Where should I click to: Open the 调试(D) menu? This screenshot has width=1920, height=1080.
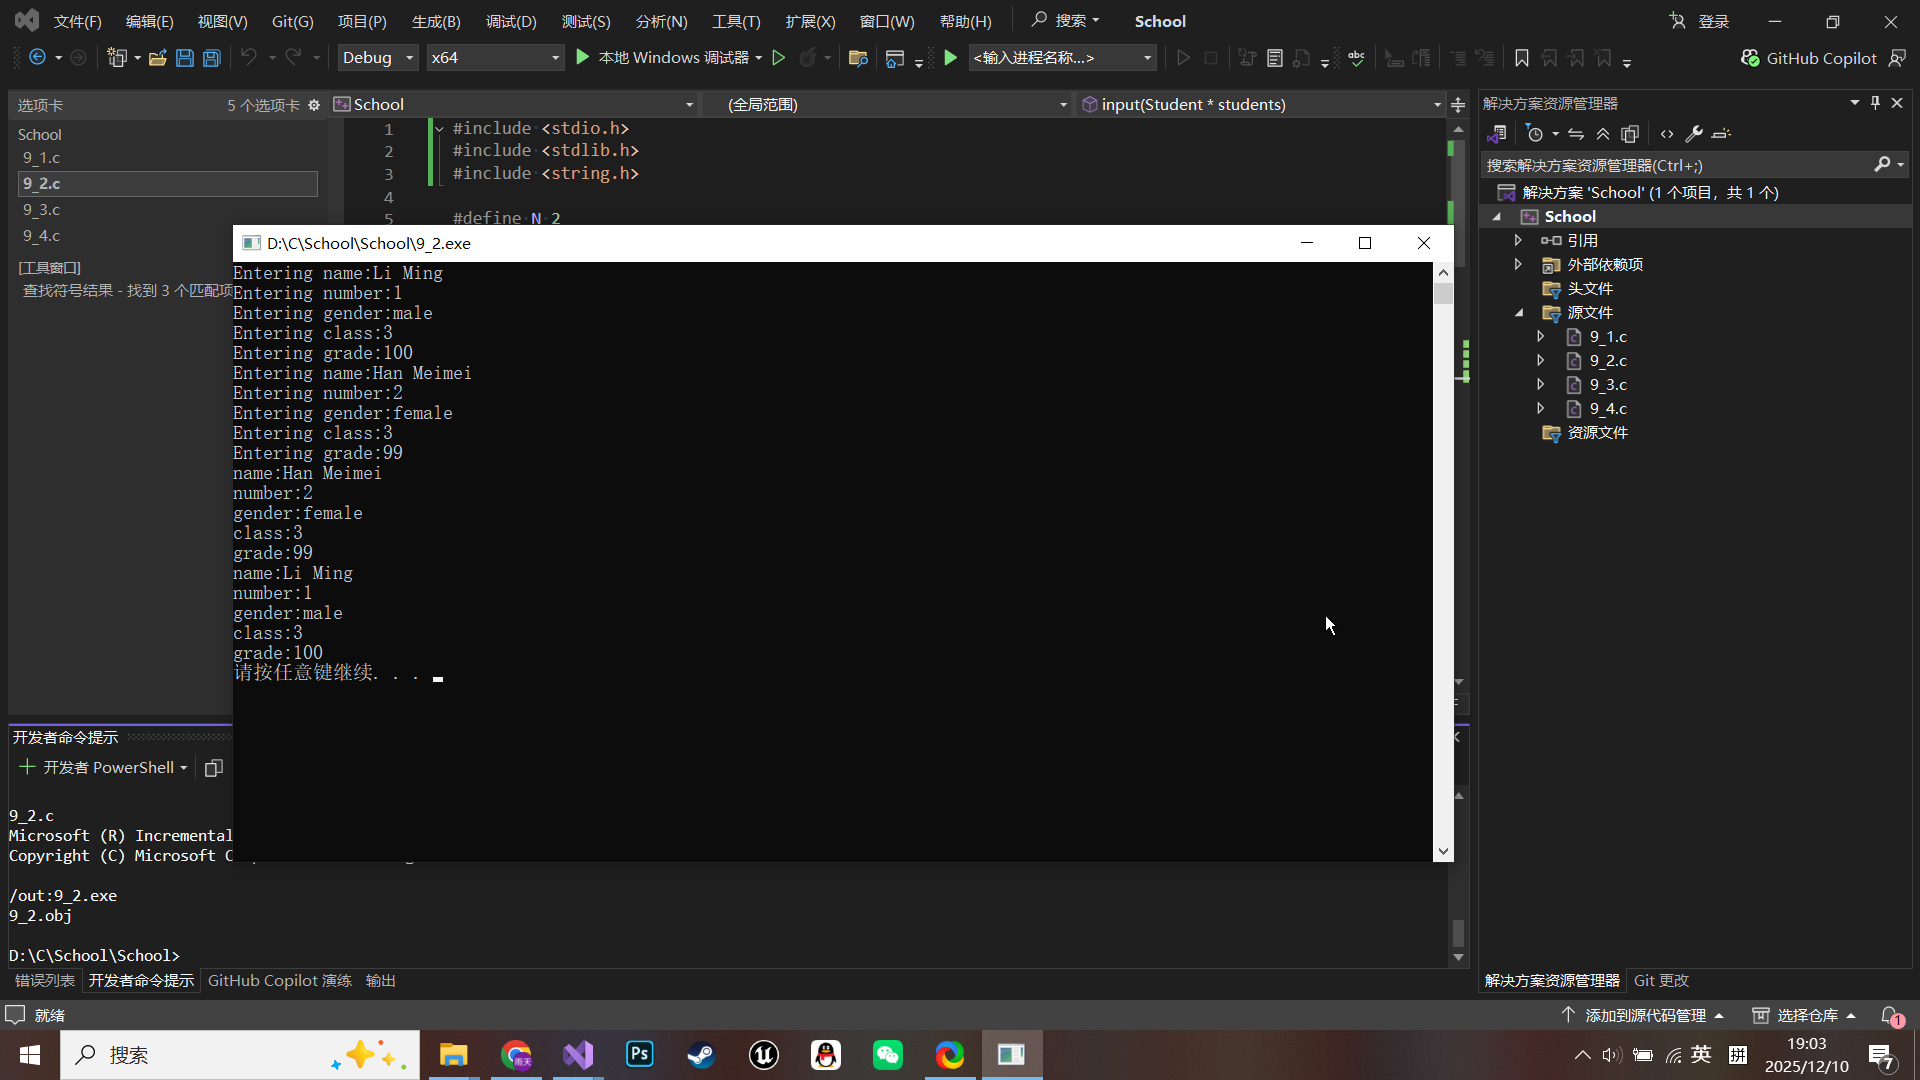[x=511, y=21]
